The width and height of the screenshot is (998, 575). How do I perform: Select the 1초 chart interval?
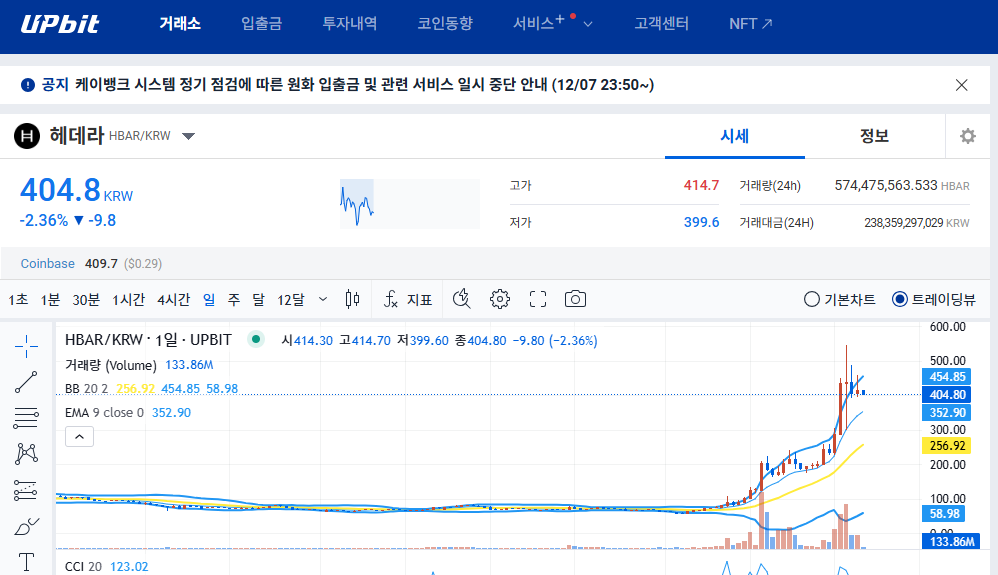click(18, 299)
